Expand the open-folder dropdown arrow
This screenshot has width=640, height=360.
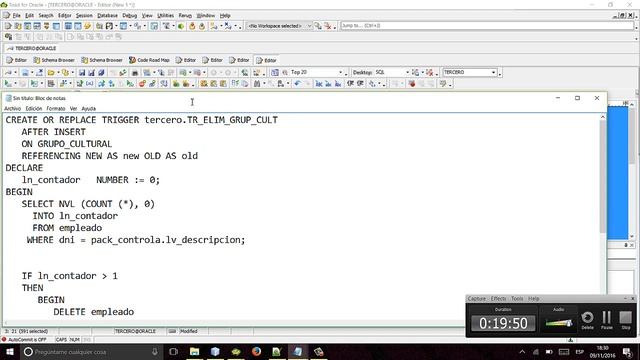point(58,73)
